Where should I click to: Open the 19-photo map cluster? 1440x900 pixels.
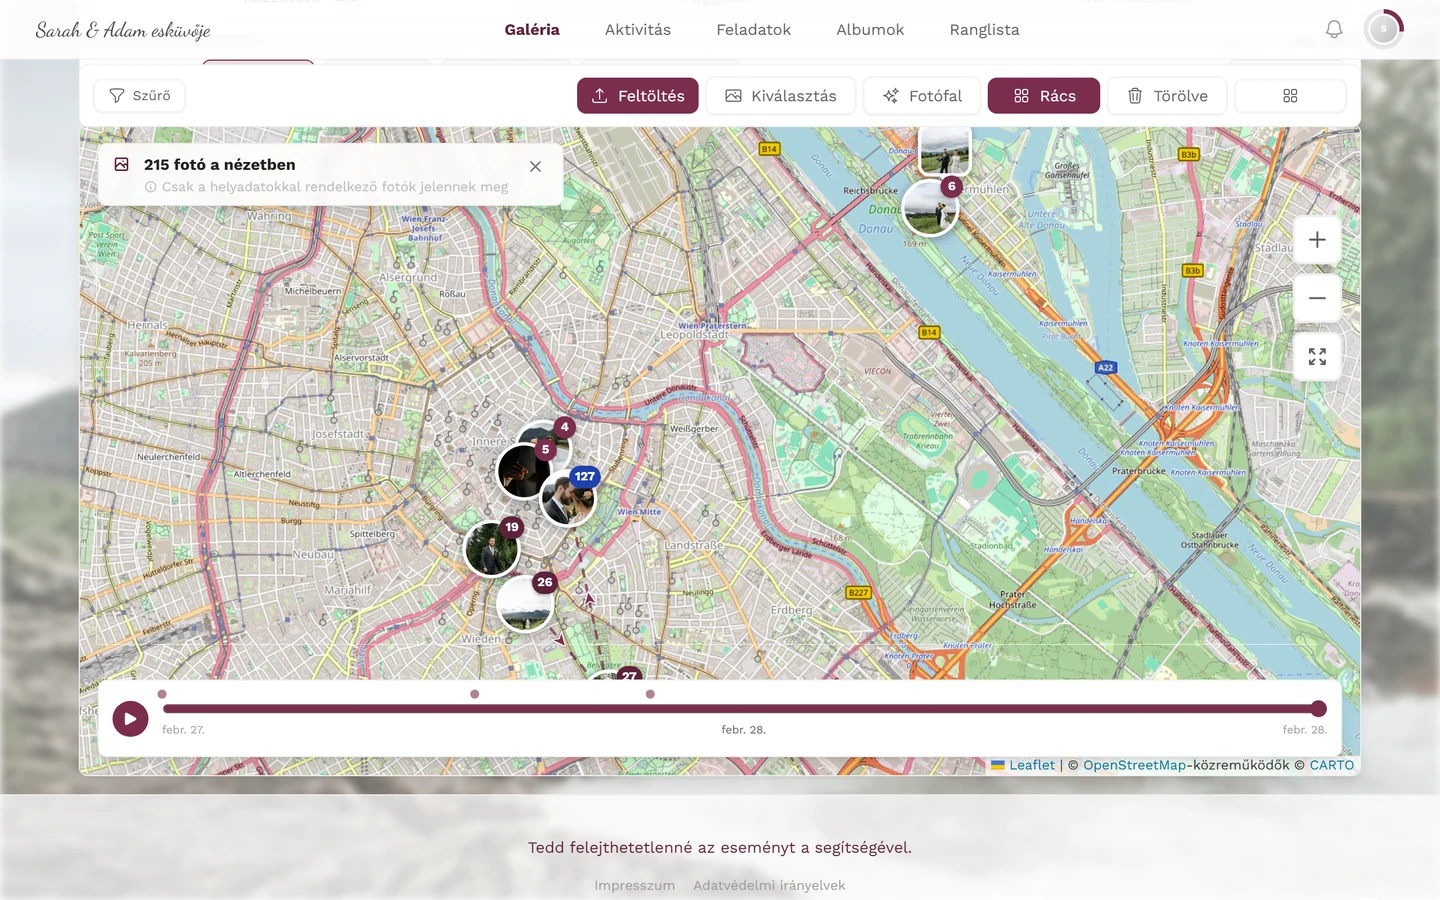pos(491,549)
